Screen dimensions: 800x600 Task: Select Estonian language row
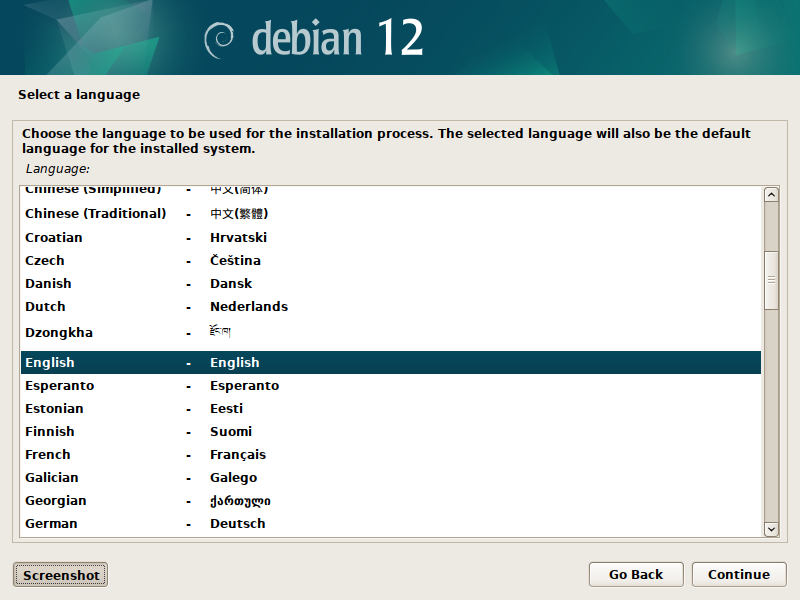pyautogui.click(x=391, y=408)
